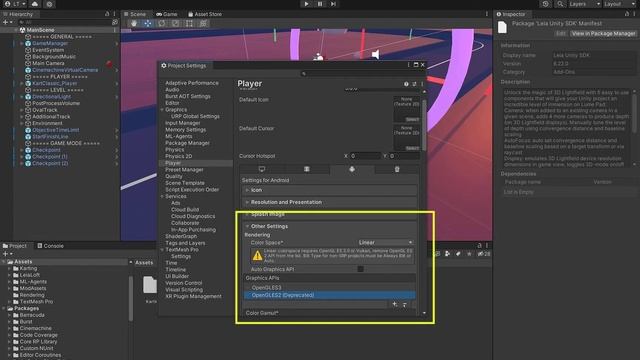The width and height of the screenshot is (640, 360).
Task: Click Select button for Default Icon
Action: [412, 119]
